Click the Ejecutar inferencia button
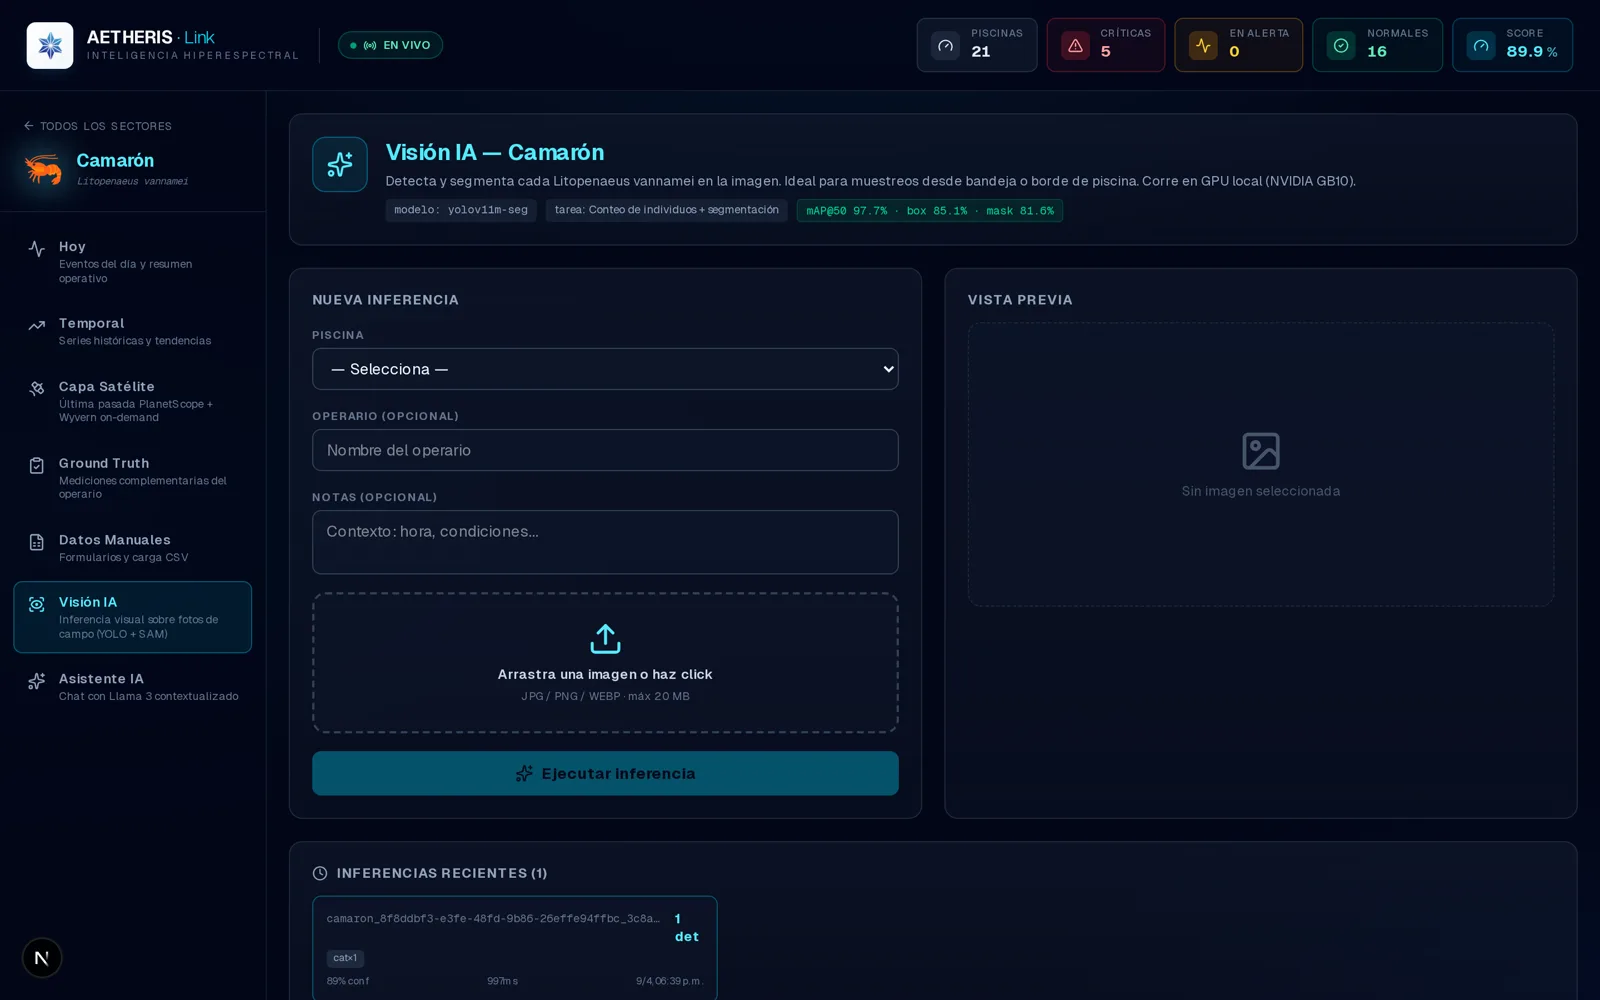The height and width of the screenshot is (1000, 1600). click(605, 773)
